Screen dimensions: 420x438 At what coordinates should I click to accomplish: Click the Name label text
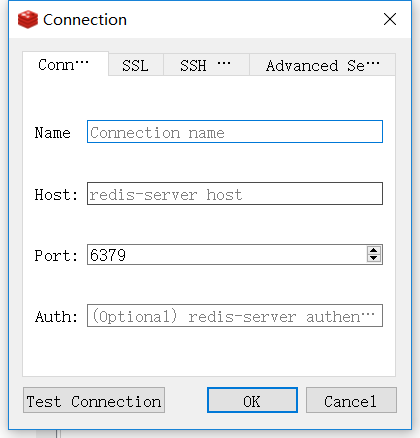click(53, 133)
